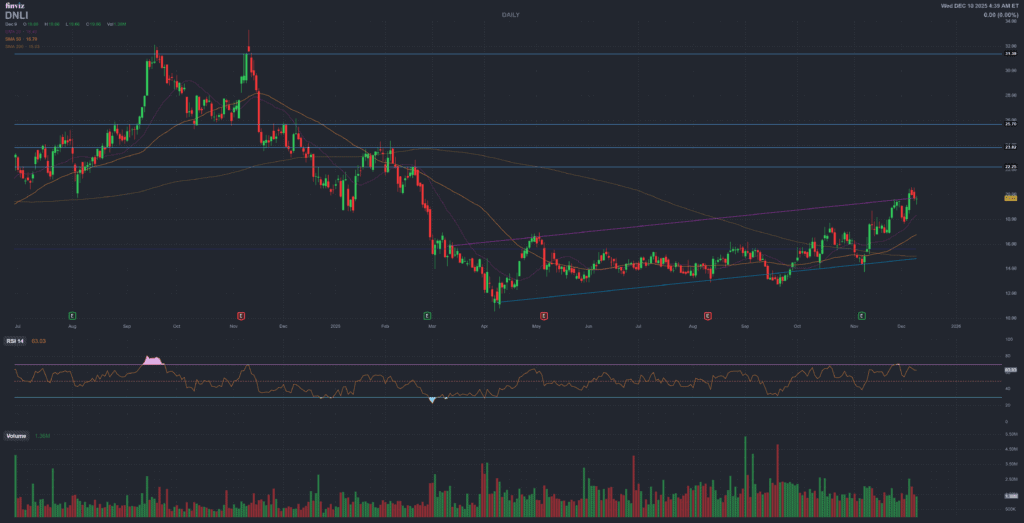The image size is (1024, 523).
Task: Click the 25.70 horizontal level price label
Action: pyautogui.click(x=1010, y=125)
